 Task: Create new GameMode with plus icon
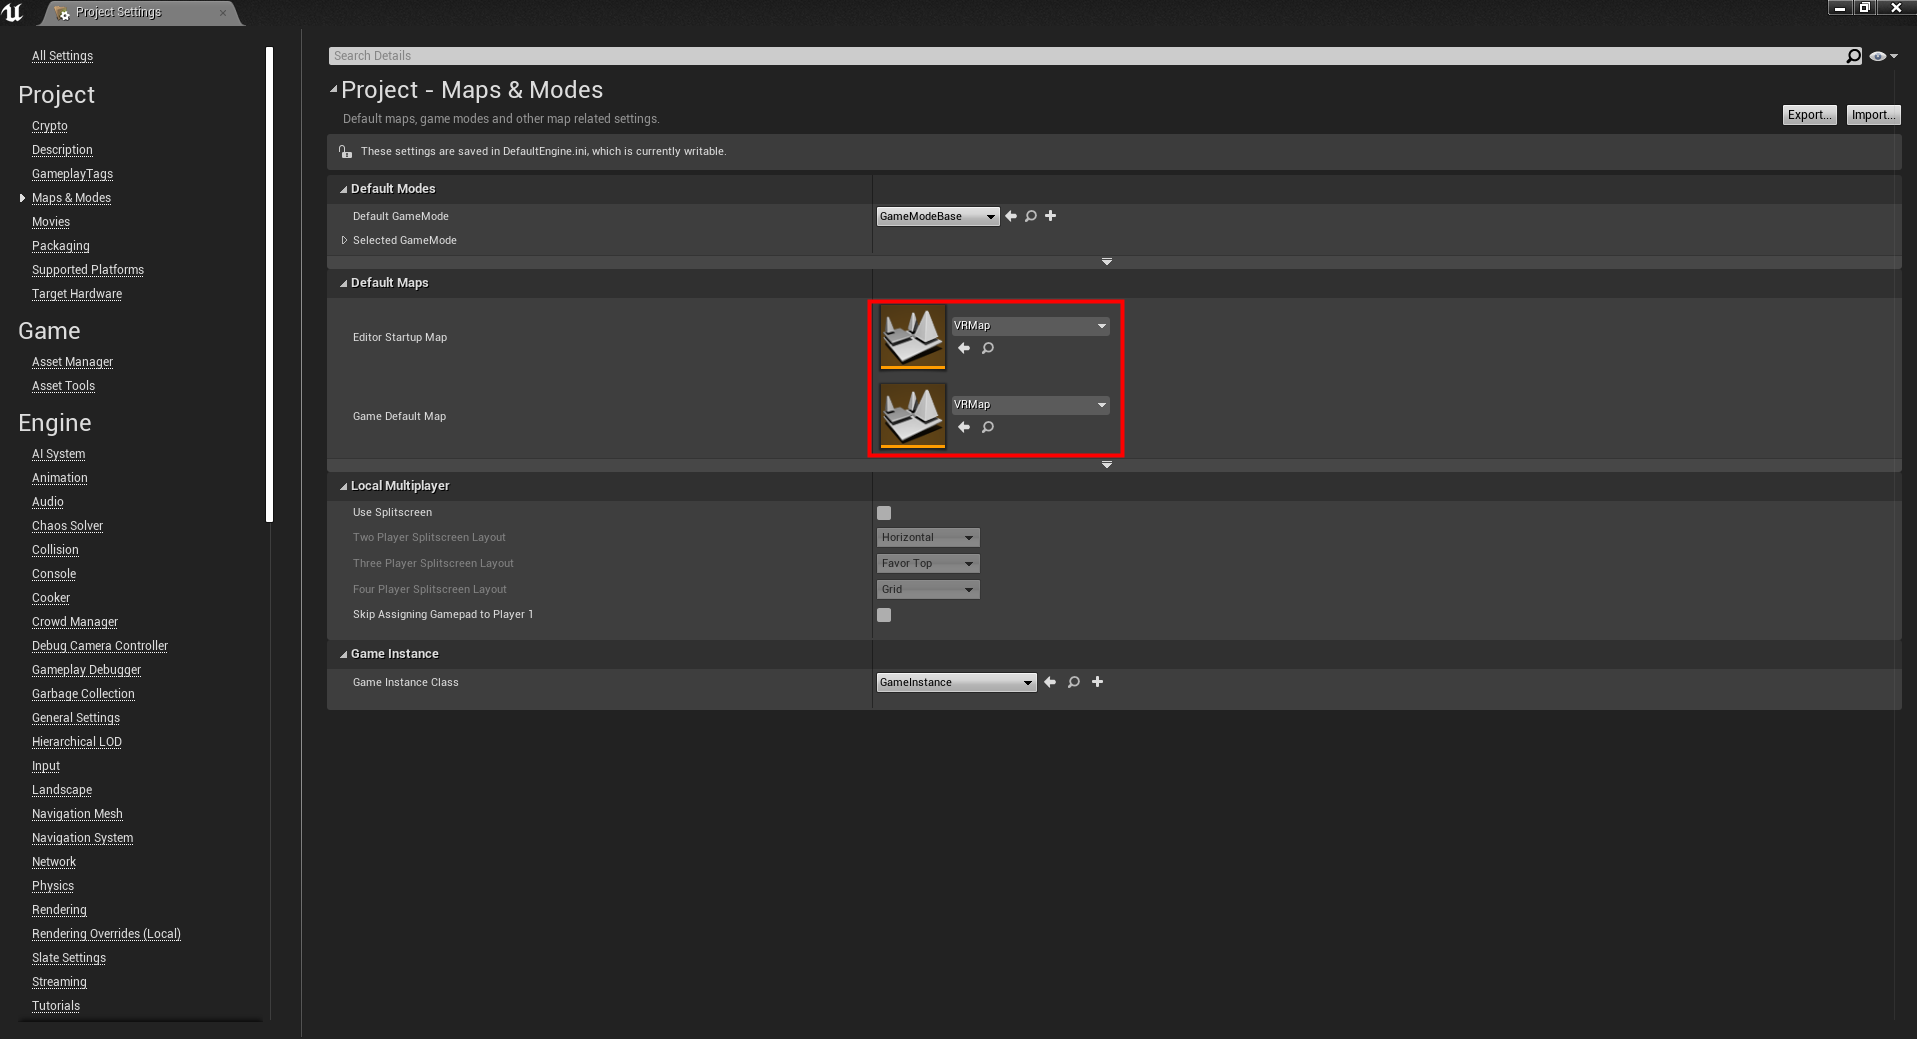click(x=1051, y=216)
